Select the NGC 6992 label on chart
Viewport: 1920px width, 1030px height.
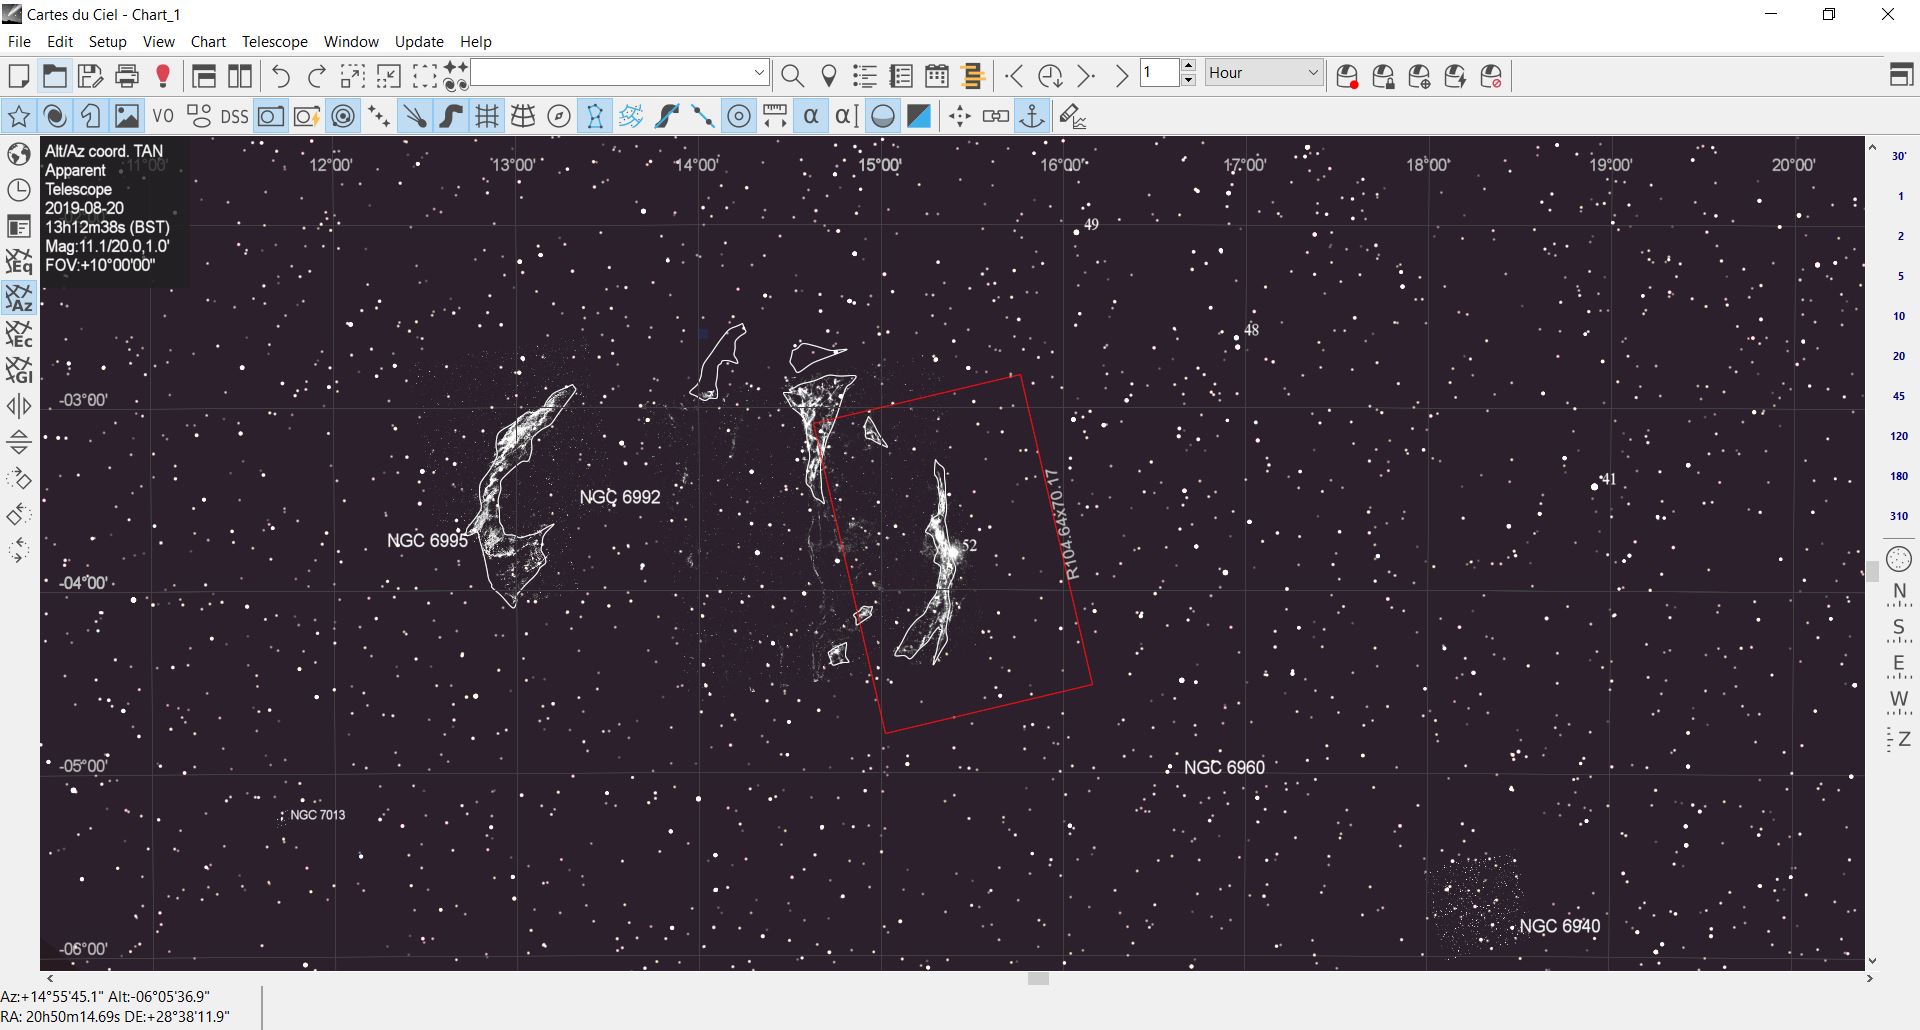coord(620,497)
